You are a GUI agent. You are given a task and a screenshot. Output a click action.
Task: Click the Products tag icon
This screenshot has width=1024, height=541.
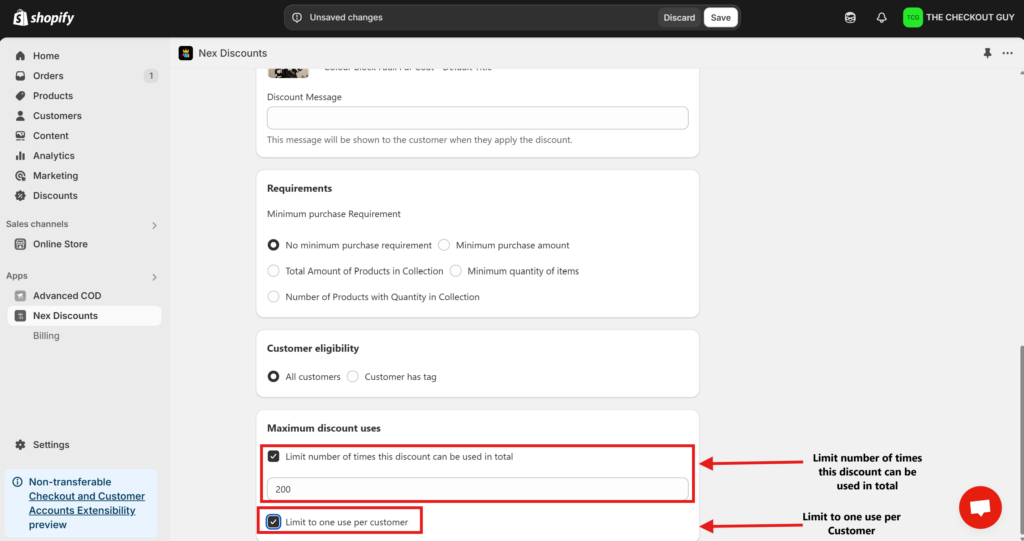pos(20,96)
